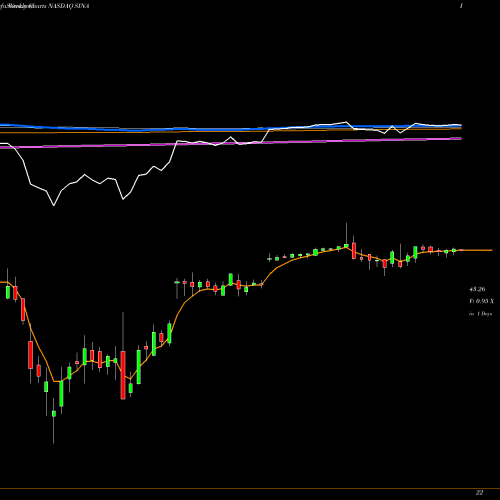Click the magenta moving average line
Screen dimensions: 500x500
231,143
